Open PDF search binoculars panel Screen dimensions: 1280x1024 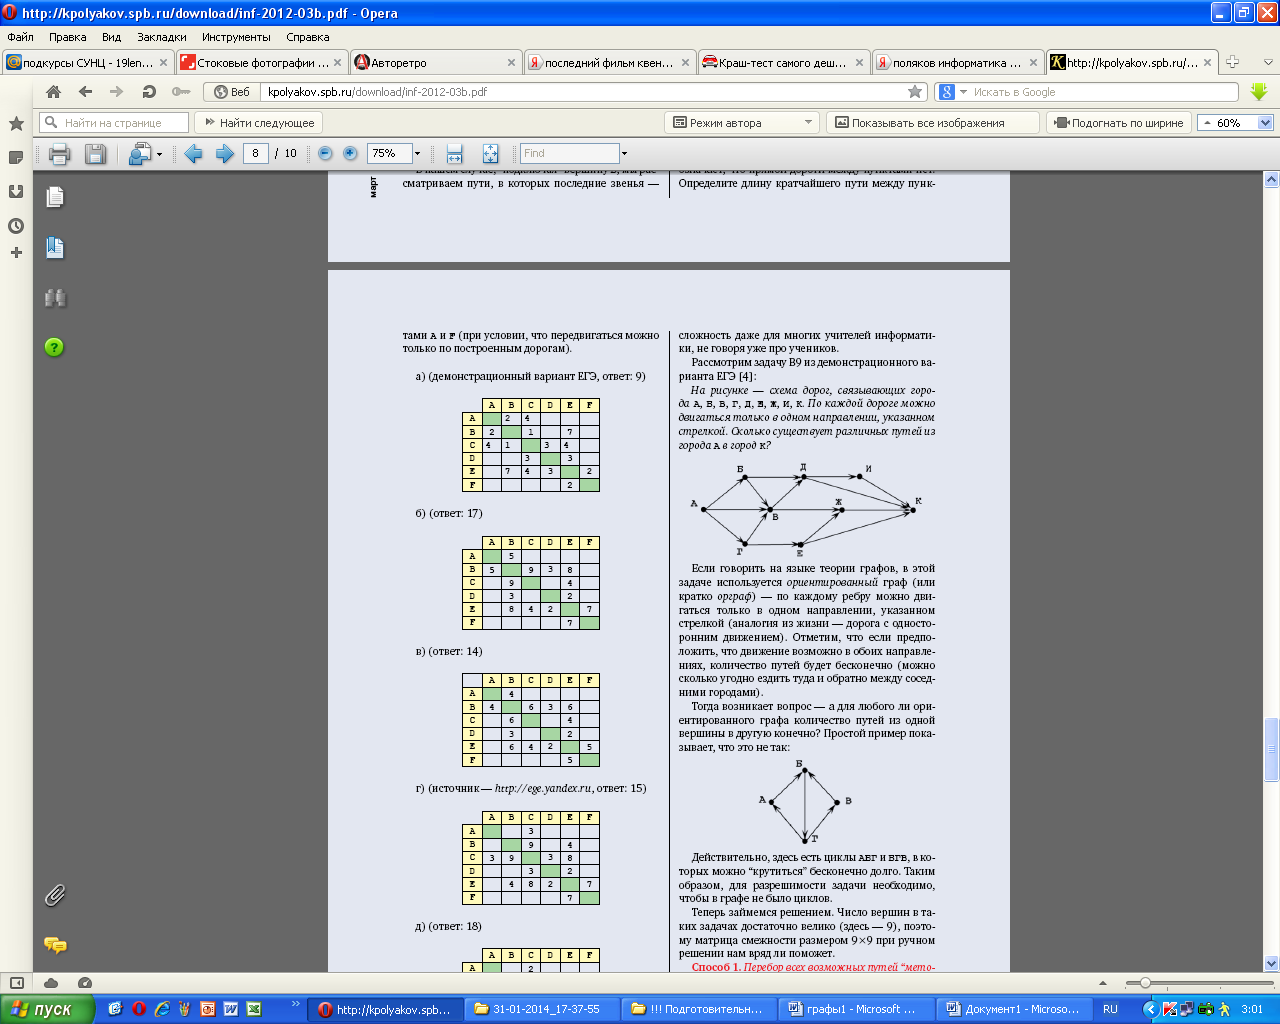pos(55,298)
